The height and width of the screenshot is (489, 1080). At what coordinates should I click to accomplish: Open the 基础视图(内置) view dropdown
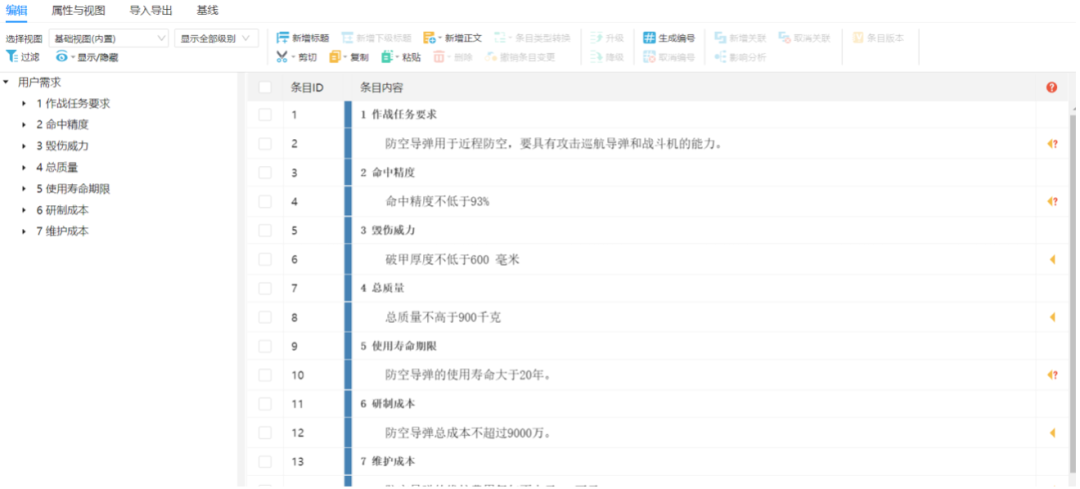[109, 38]
